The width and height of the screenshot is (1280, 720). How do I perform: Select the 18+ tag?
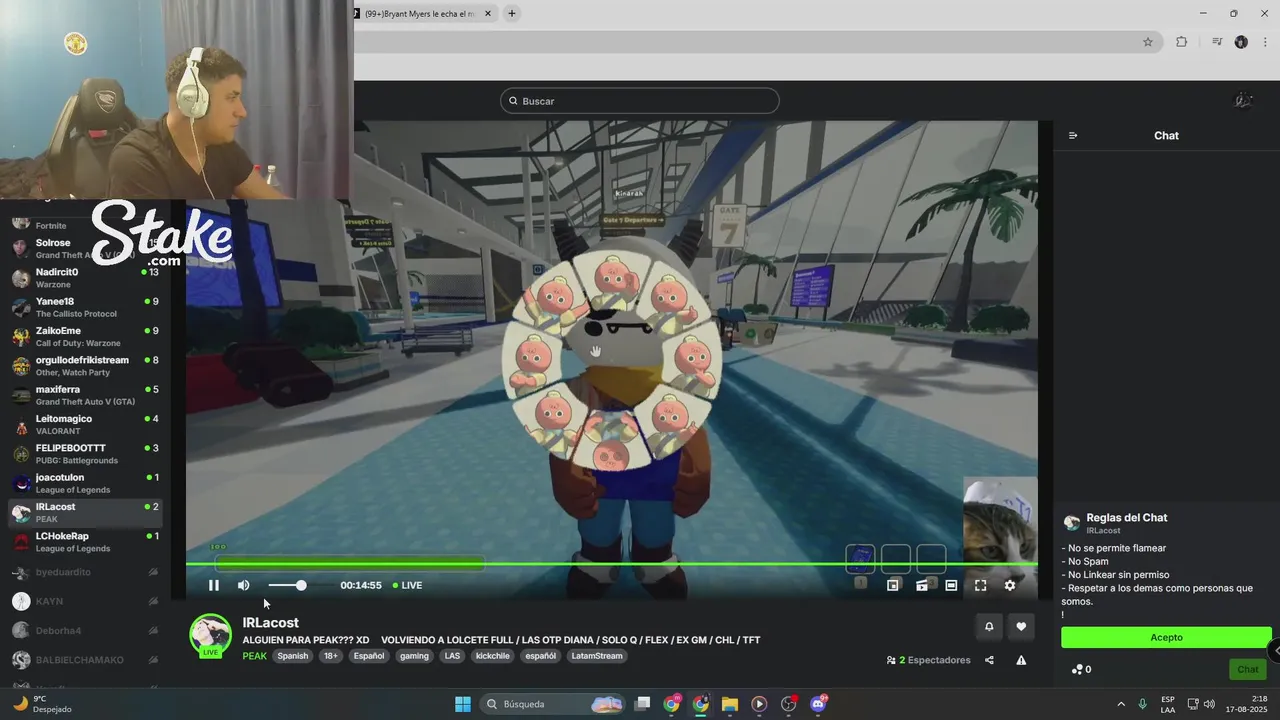331,656
